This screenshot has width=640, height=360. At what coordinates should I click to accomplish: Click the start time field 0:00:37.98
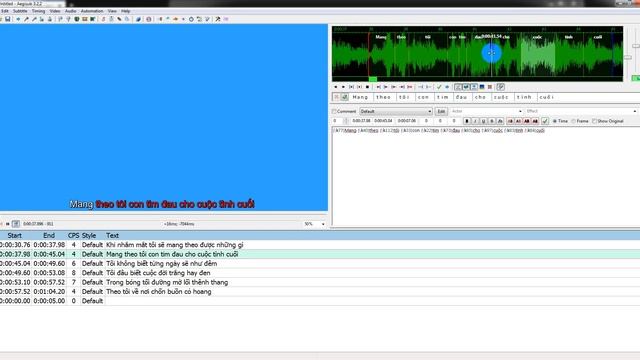point(362,121)
